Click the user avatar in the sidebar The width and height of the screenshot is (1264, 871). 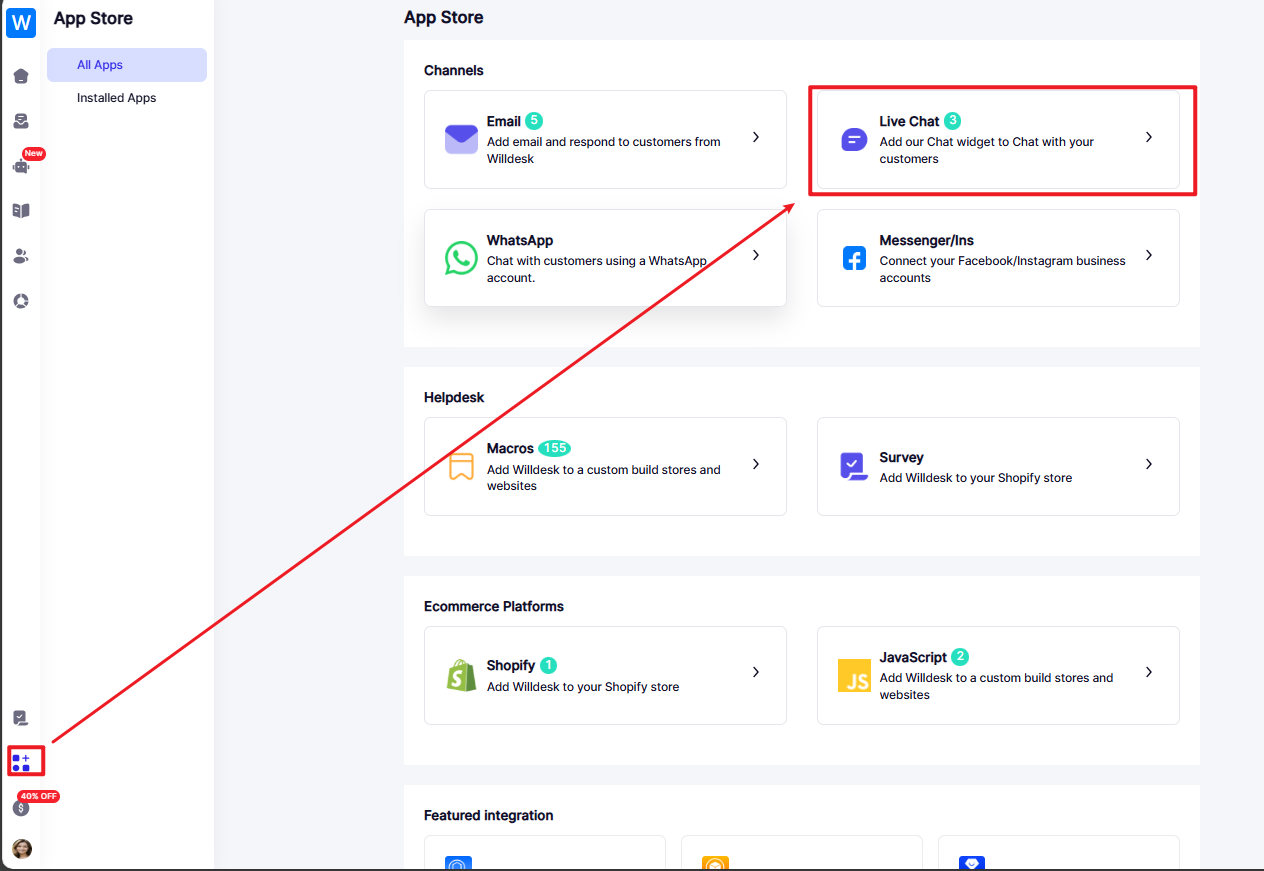tap(22, 849)
